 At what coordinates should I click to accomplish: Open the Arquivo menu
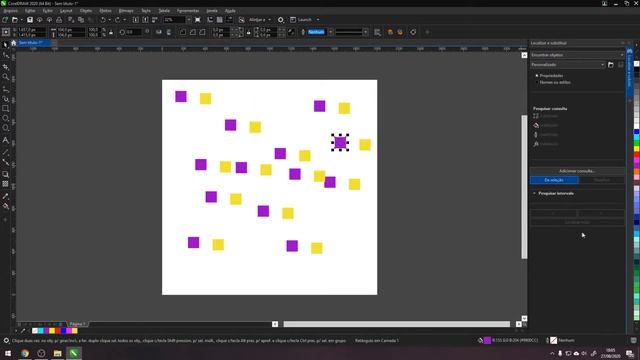pos(10,11)
